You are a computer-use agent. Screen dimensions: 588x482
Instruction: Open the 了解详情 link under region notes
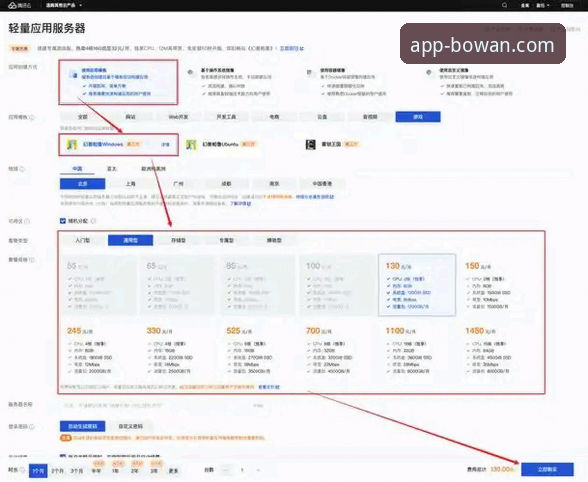(x=240, y=203)
